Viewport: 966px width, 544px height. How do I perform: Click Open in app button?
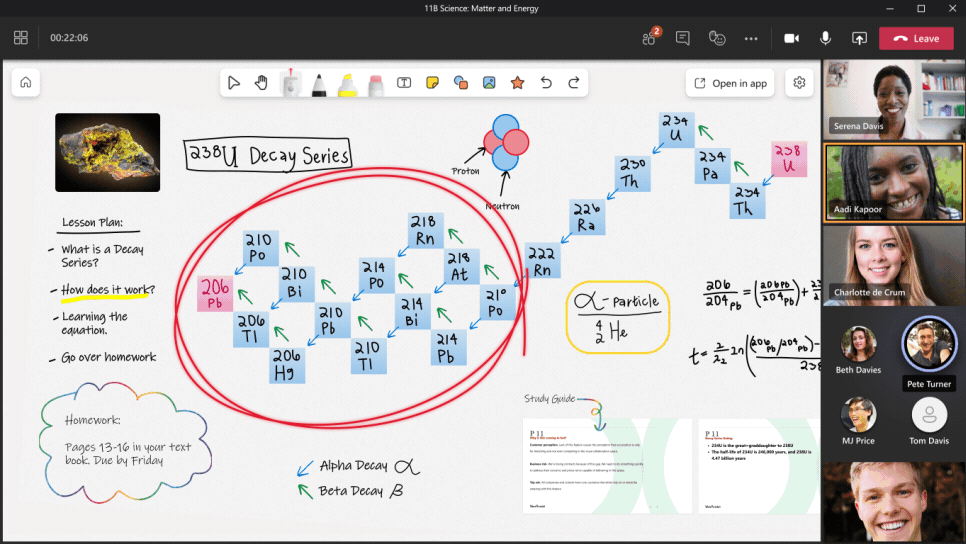coord(731,83)
